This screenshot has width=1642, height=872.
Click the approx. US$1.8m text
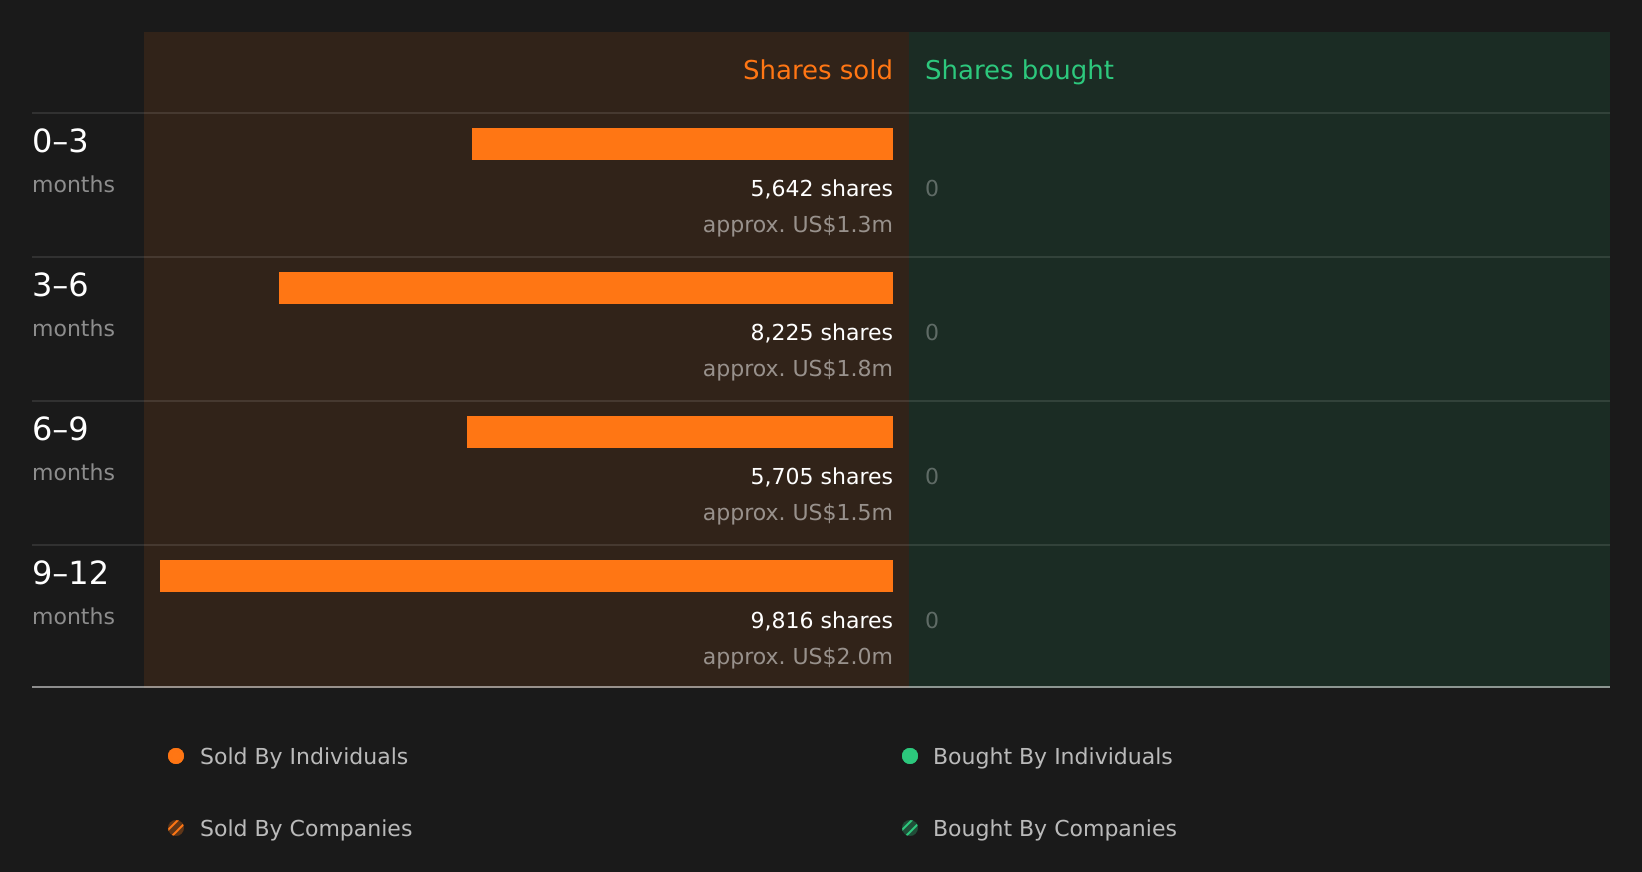pos(797,369)
